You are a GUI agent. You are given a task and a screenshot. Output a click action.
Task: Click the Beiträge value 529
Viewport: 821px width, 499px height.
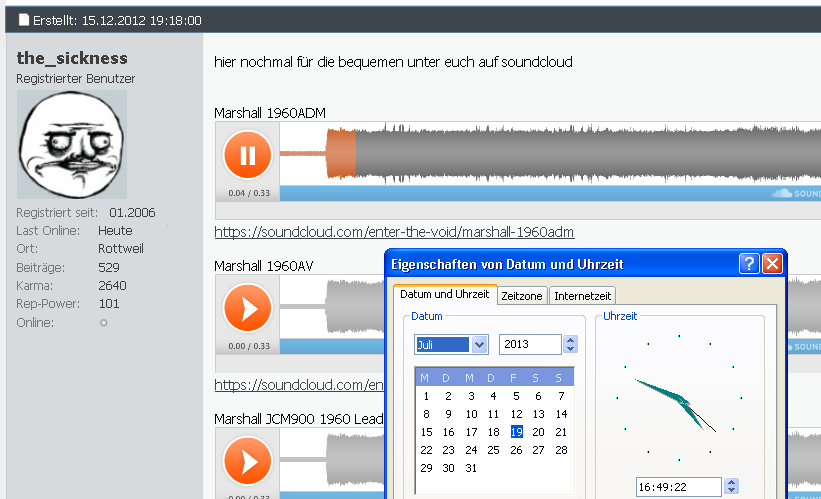pyautogui.click(x=109, y=268)
